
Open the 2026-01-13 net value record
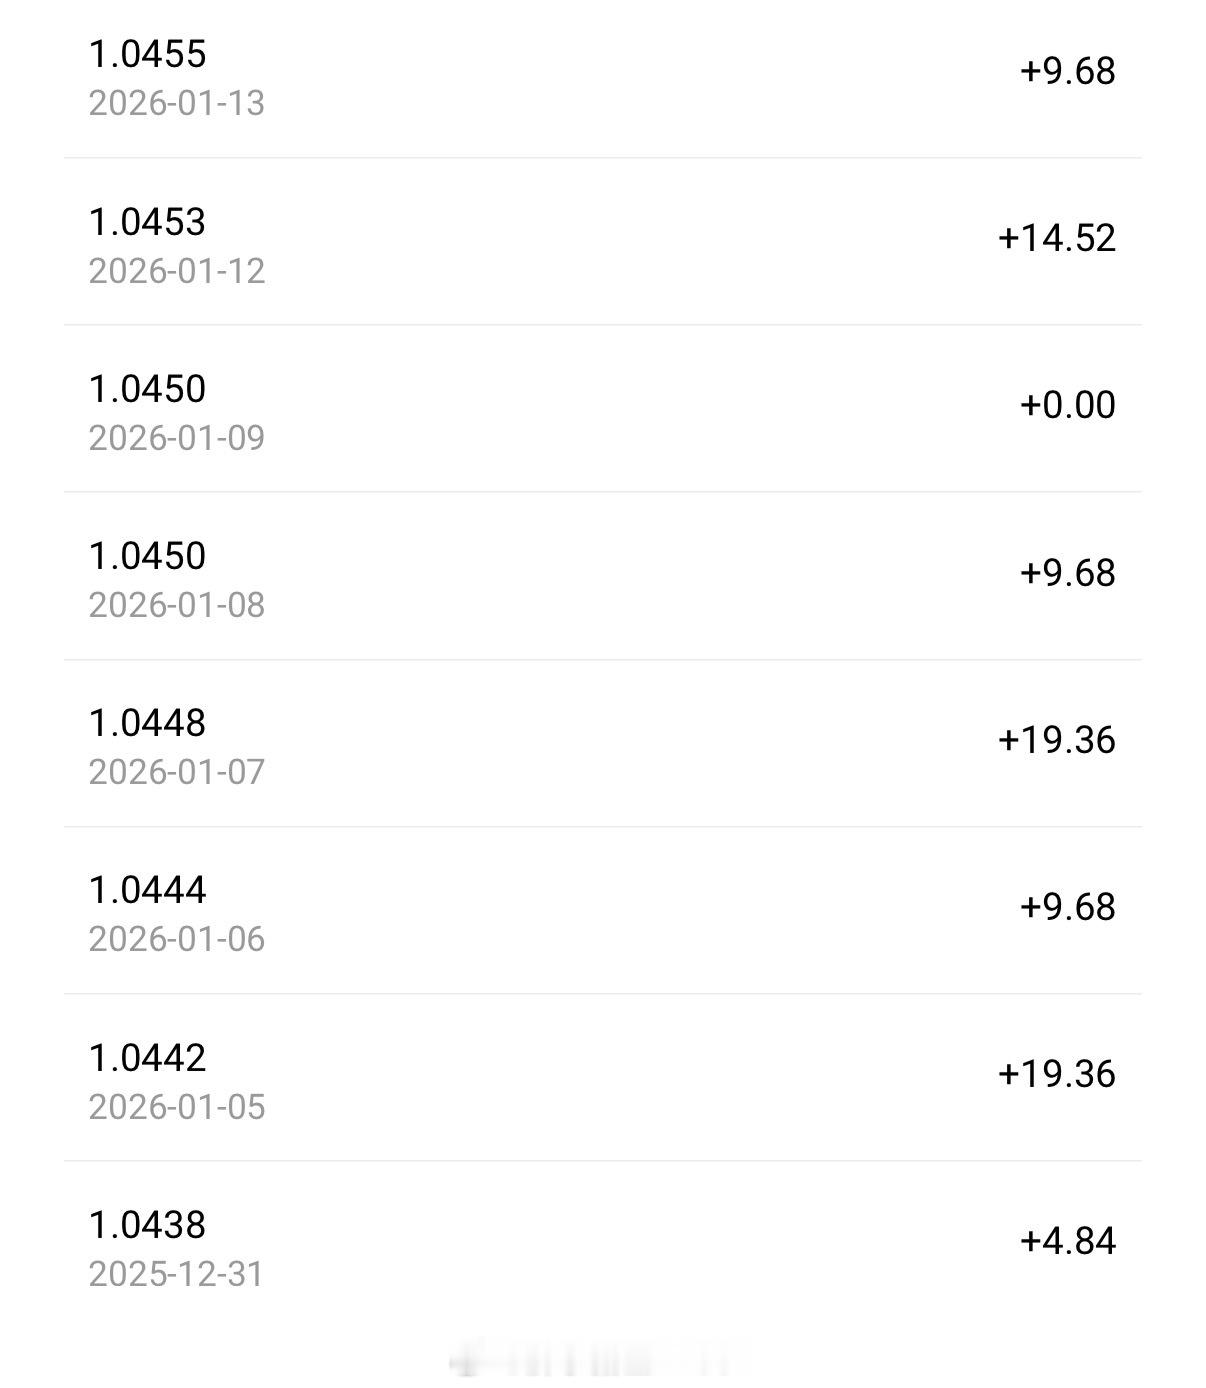(177, 103)
